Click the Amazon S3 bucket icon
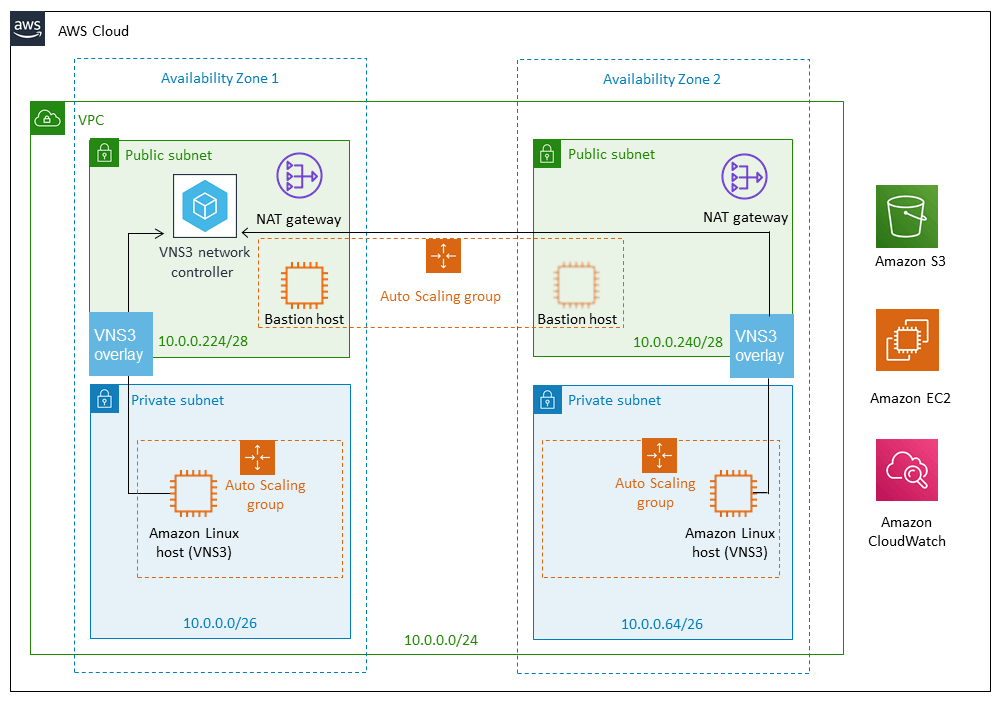Viewport: 1001px width, 703px height. [907, 216]
